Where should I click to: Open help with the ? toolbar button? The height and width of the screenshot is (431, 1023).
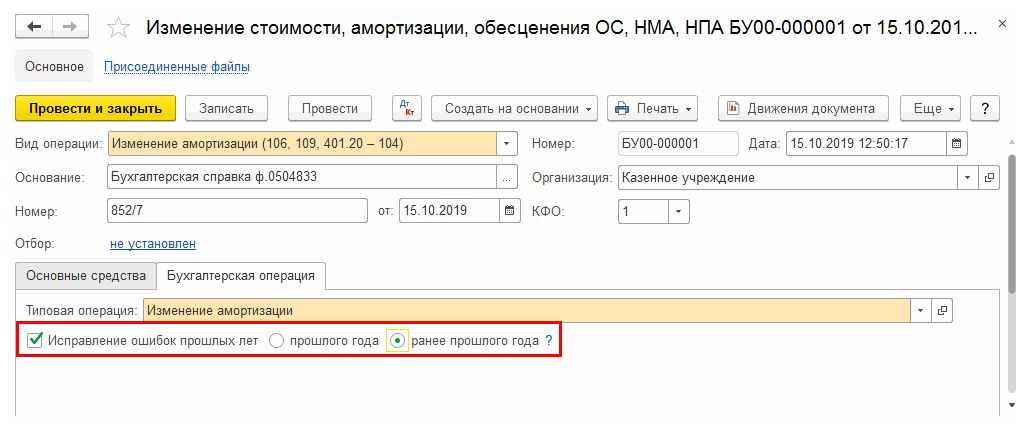tap(985, 109)
